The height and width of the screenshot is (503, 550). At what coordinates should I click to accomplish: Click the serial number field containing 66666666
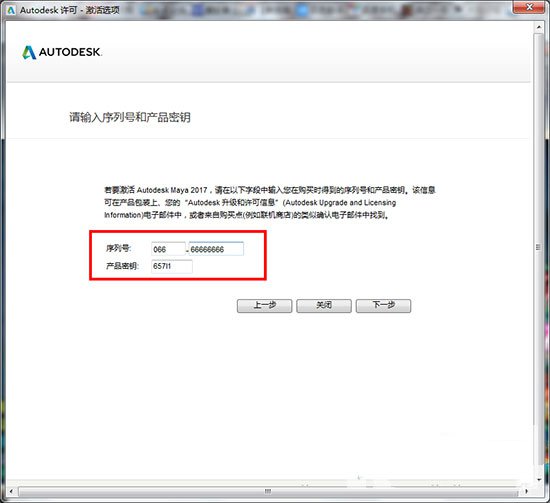pos(216,249)
